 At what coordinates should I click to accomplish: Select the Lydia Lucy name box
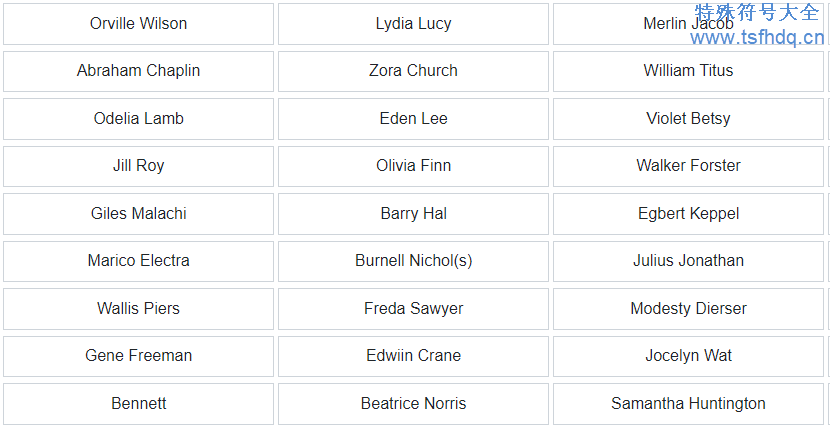click(x=413, y=24)
